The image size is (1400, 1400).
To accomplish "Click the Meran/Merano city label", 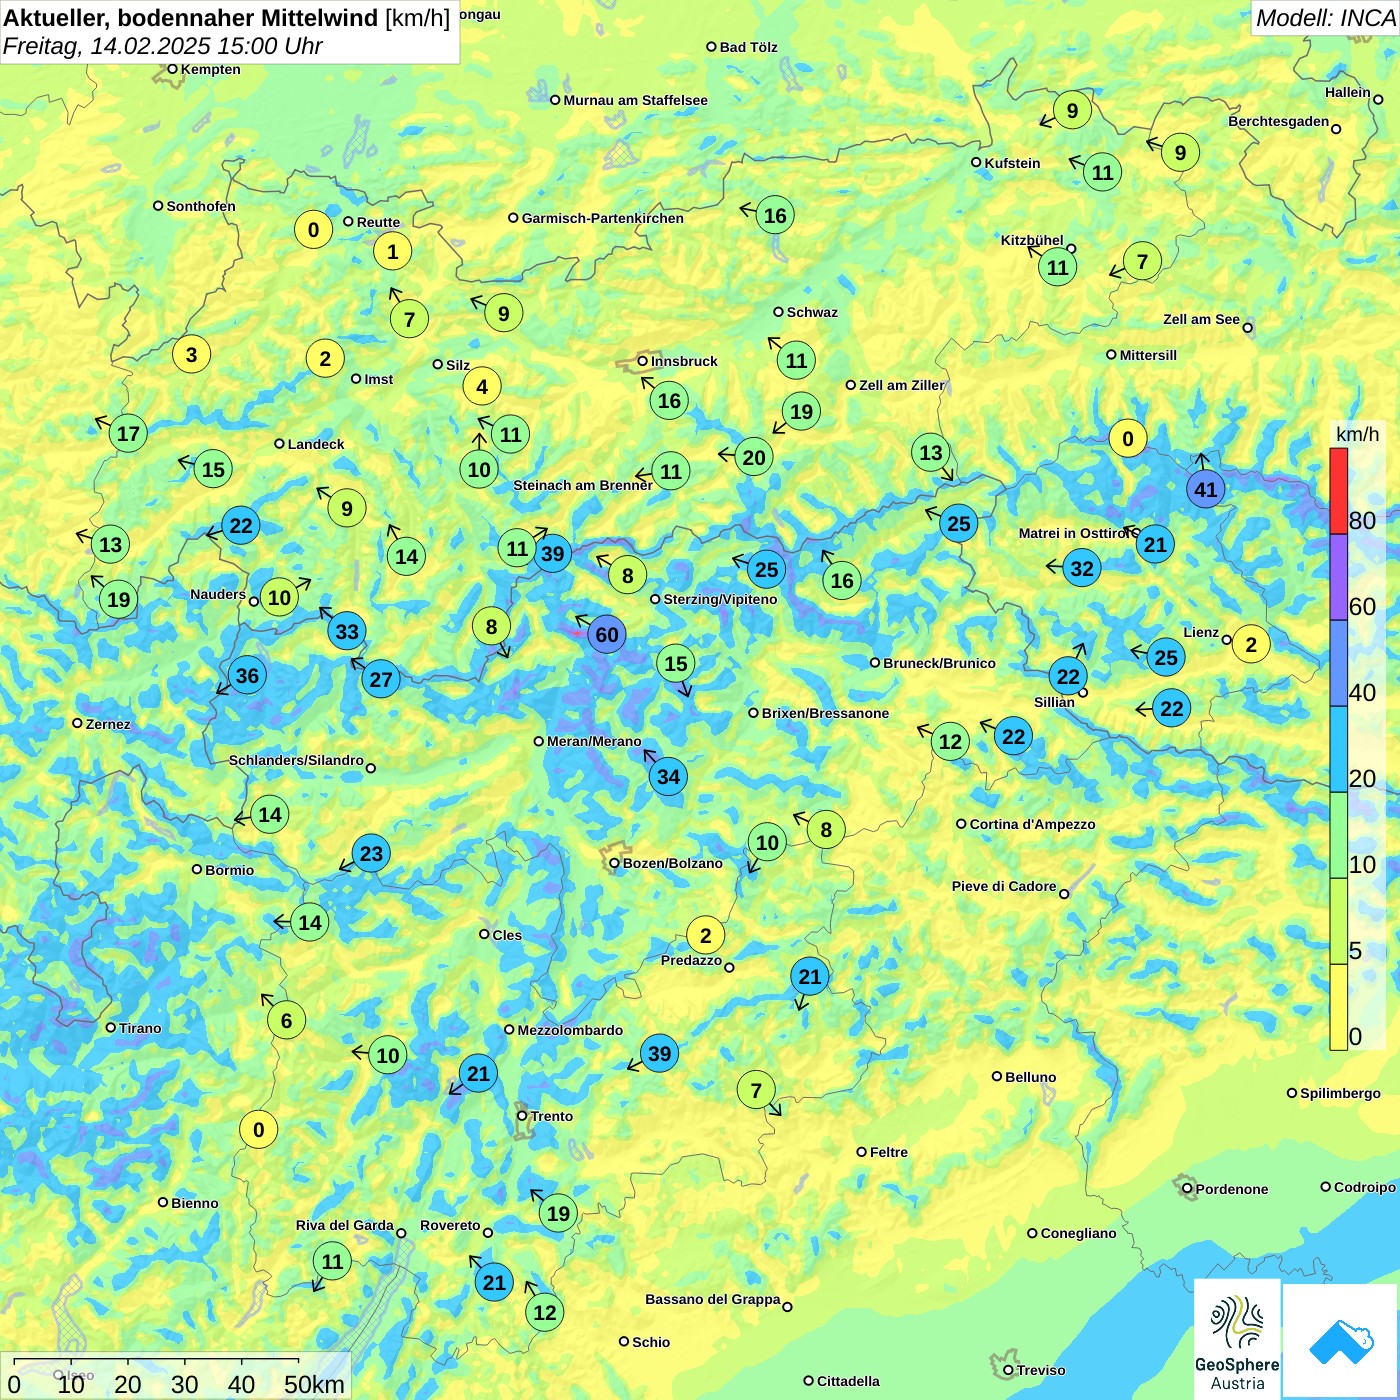I will (594, 741).
